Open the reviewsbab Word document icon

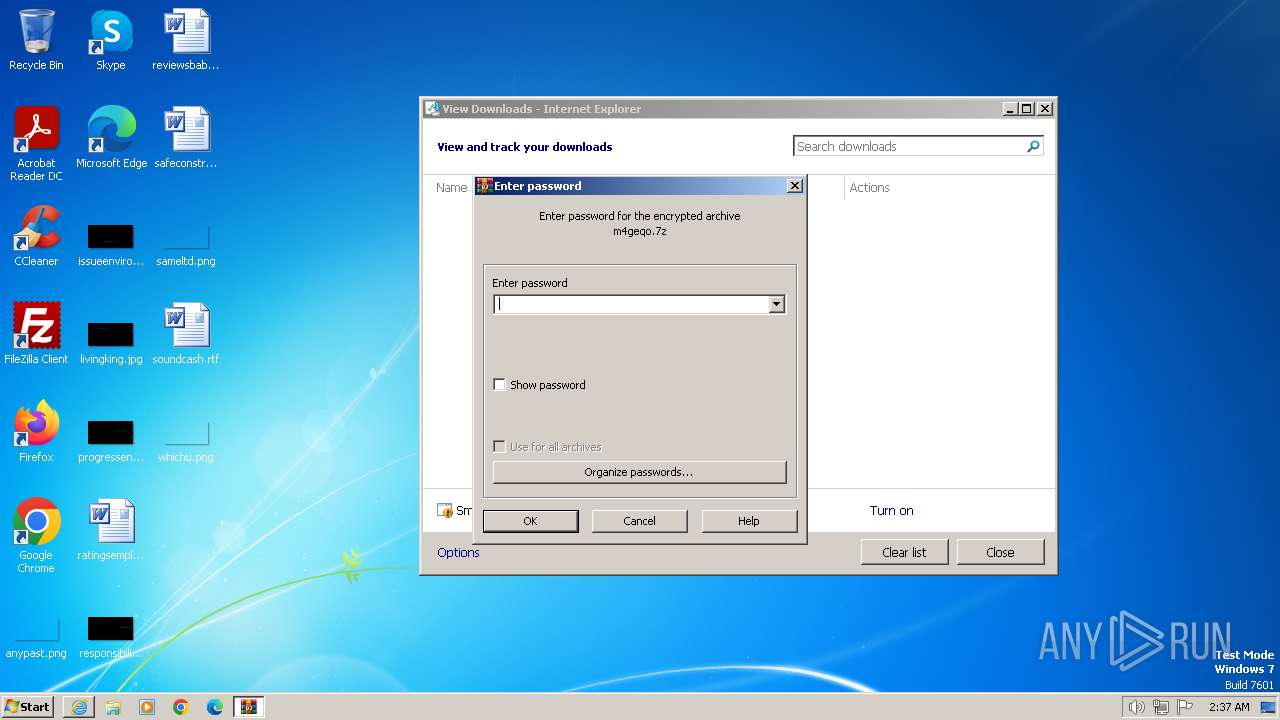185,40
